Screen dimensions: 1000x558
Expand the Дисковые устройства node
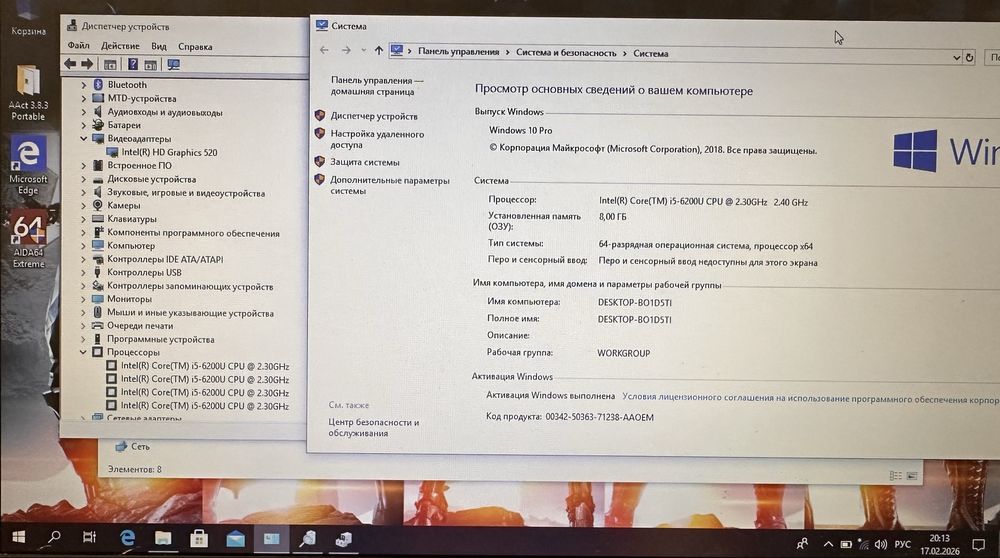[x=84, y=179]
